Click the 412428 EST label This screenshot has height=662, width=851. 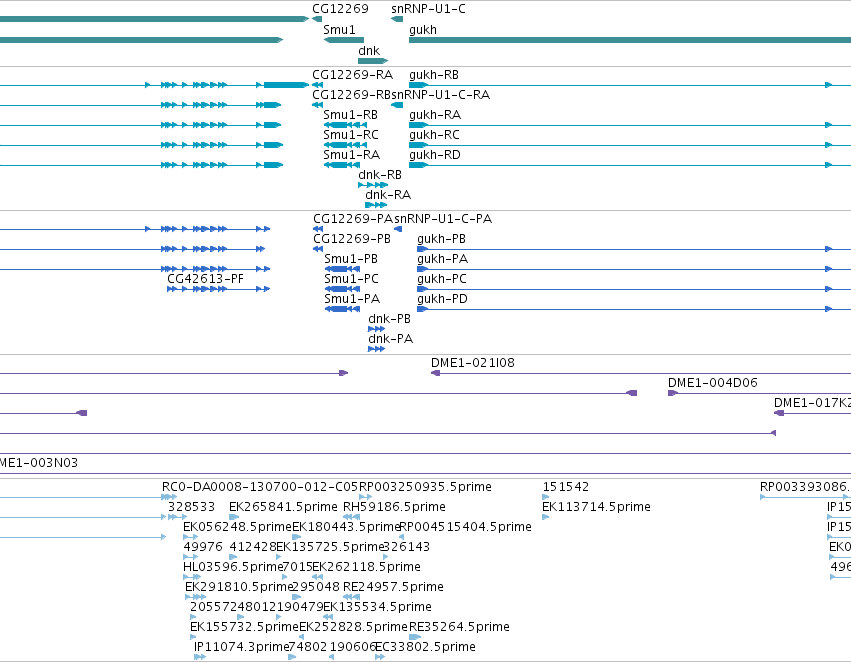click(x=252, y=547)
